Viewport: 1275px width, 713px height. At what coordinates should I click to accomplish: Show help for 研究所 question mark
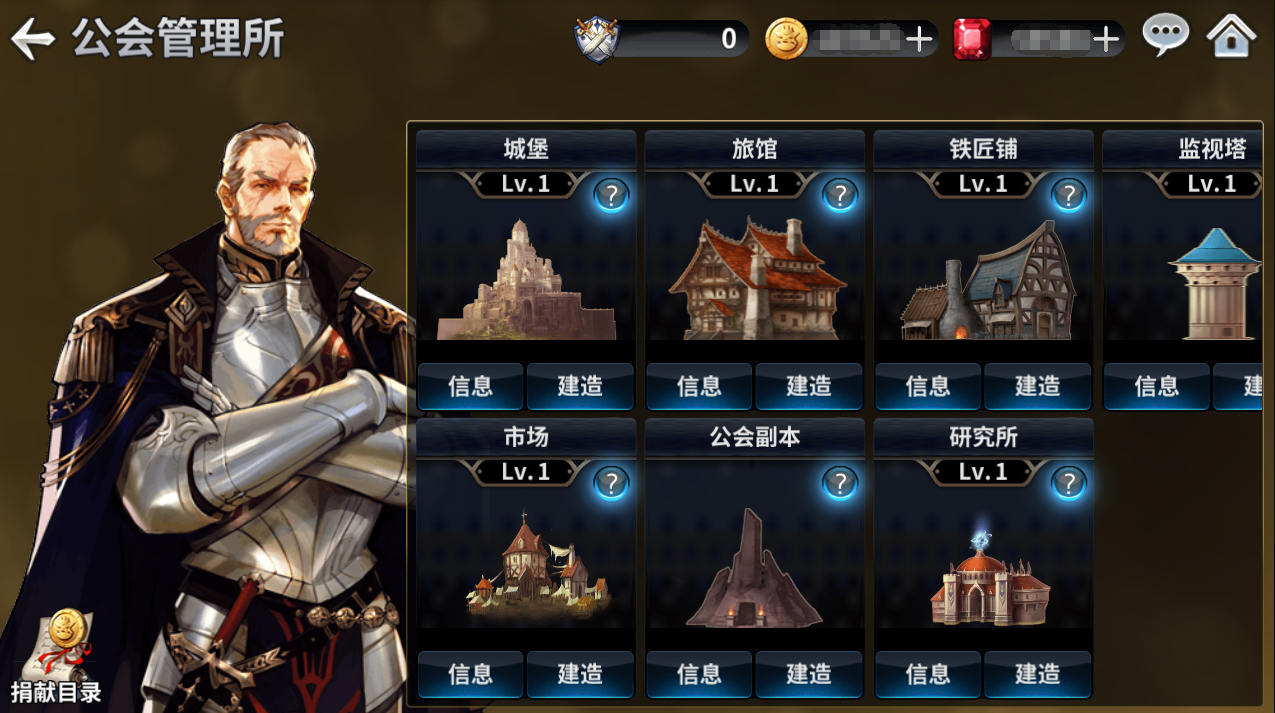[1068, 484]
